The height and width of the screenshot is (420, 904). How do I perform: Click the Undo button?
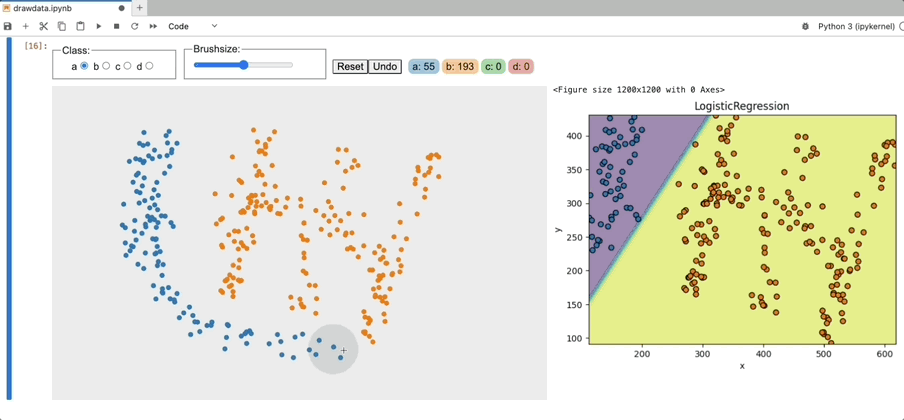(385, 66)
